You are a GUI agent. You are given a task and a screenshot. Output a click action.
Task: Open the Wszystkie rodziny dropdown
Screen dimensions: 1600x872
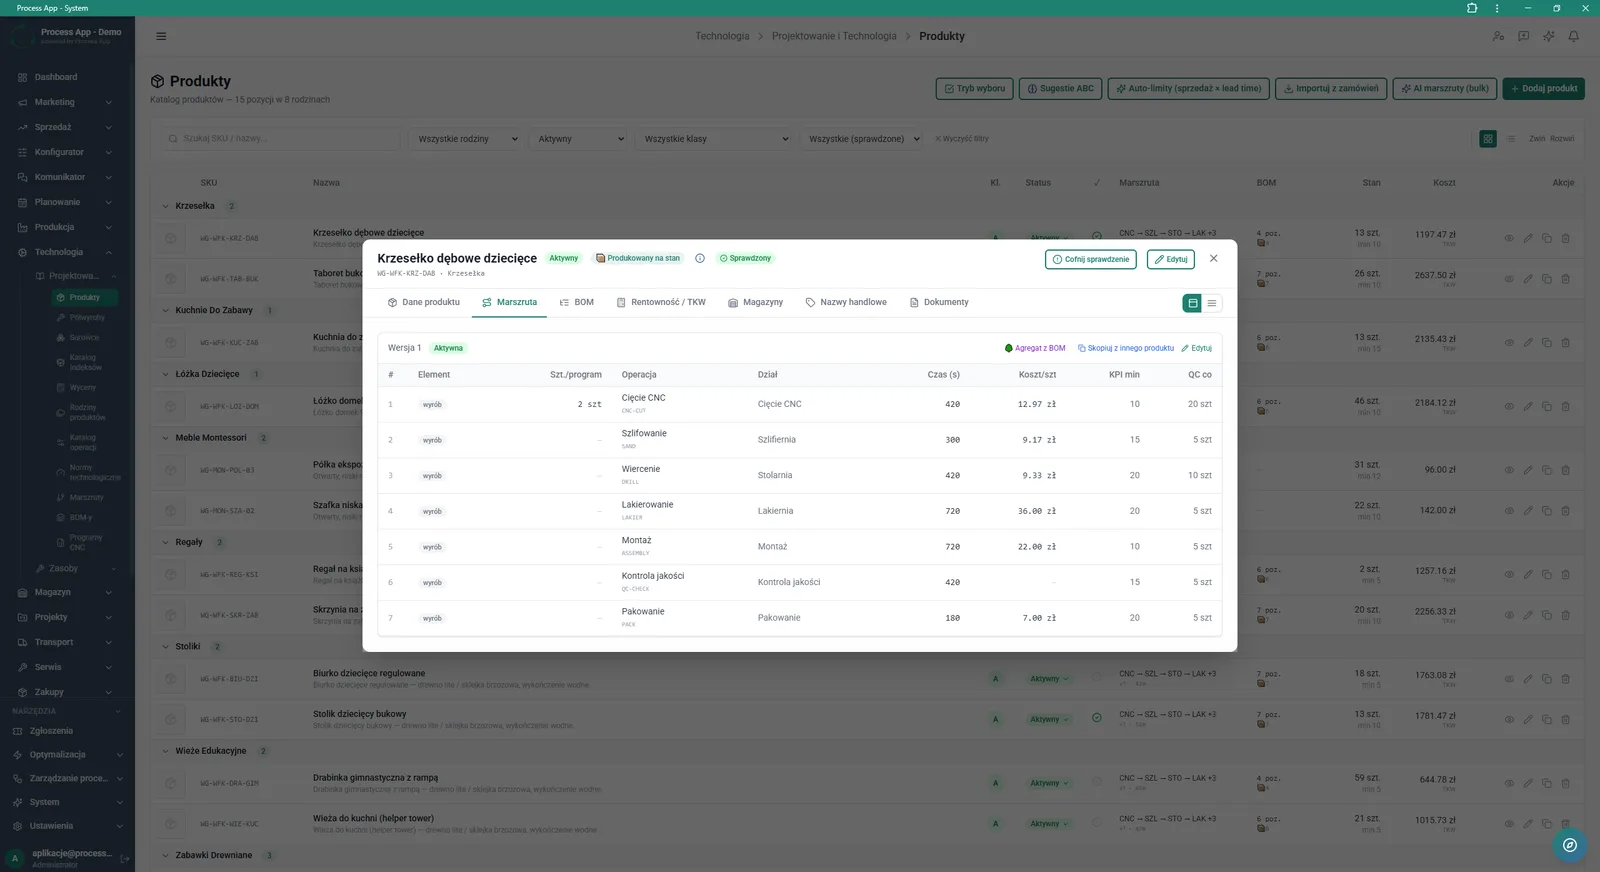[x=467, y=139]
